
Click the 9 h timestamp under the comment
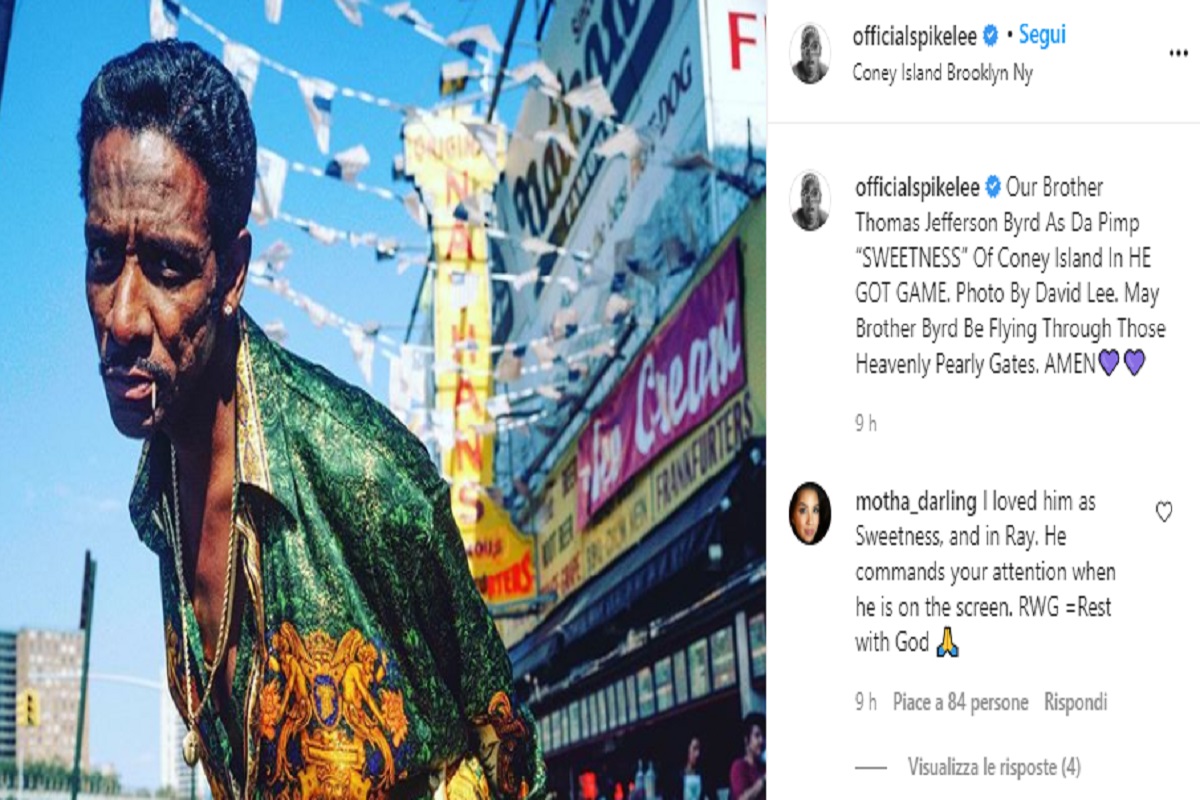pyautogui.click(x=866, y=702)
